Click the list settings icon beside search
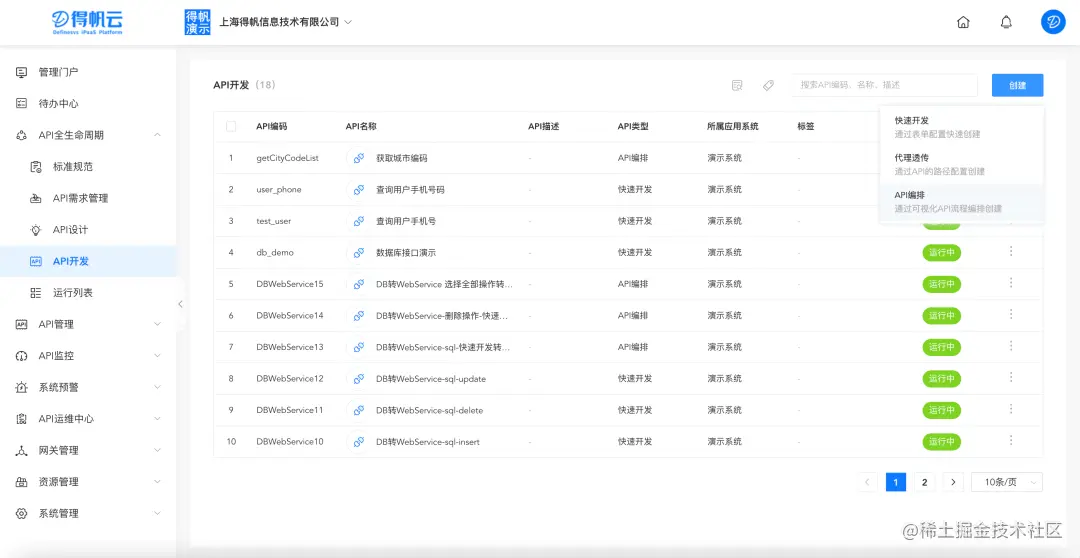The width and height of the screenshot is (1080, 558). tap(737, 85)
